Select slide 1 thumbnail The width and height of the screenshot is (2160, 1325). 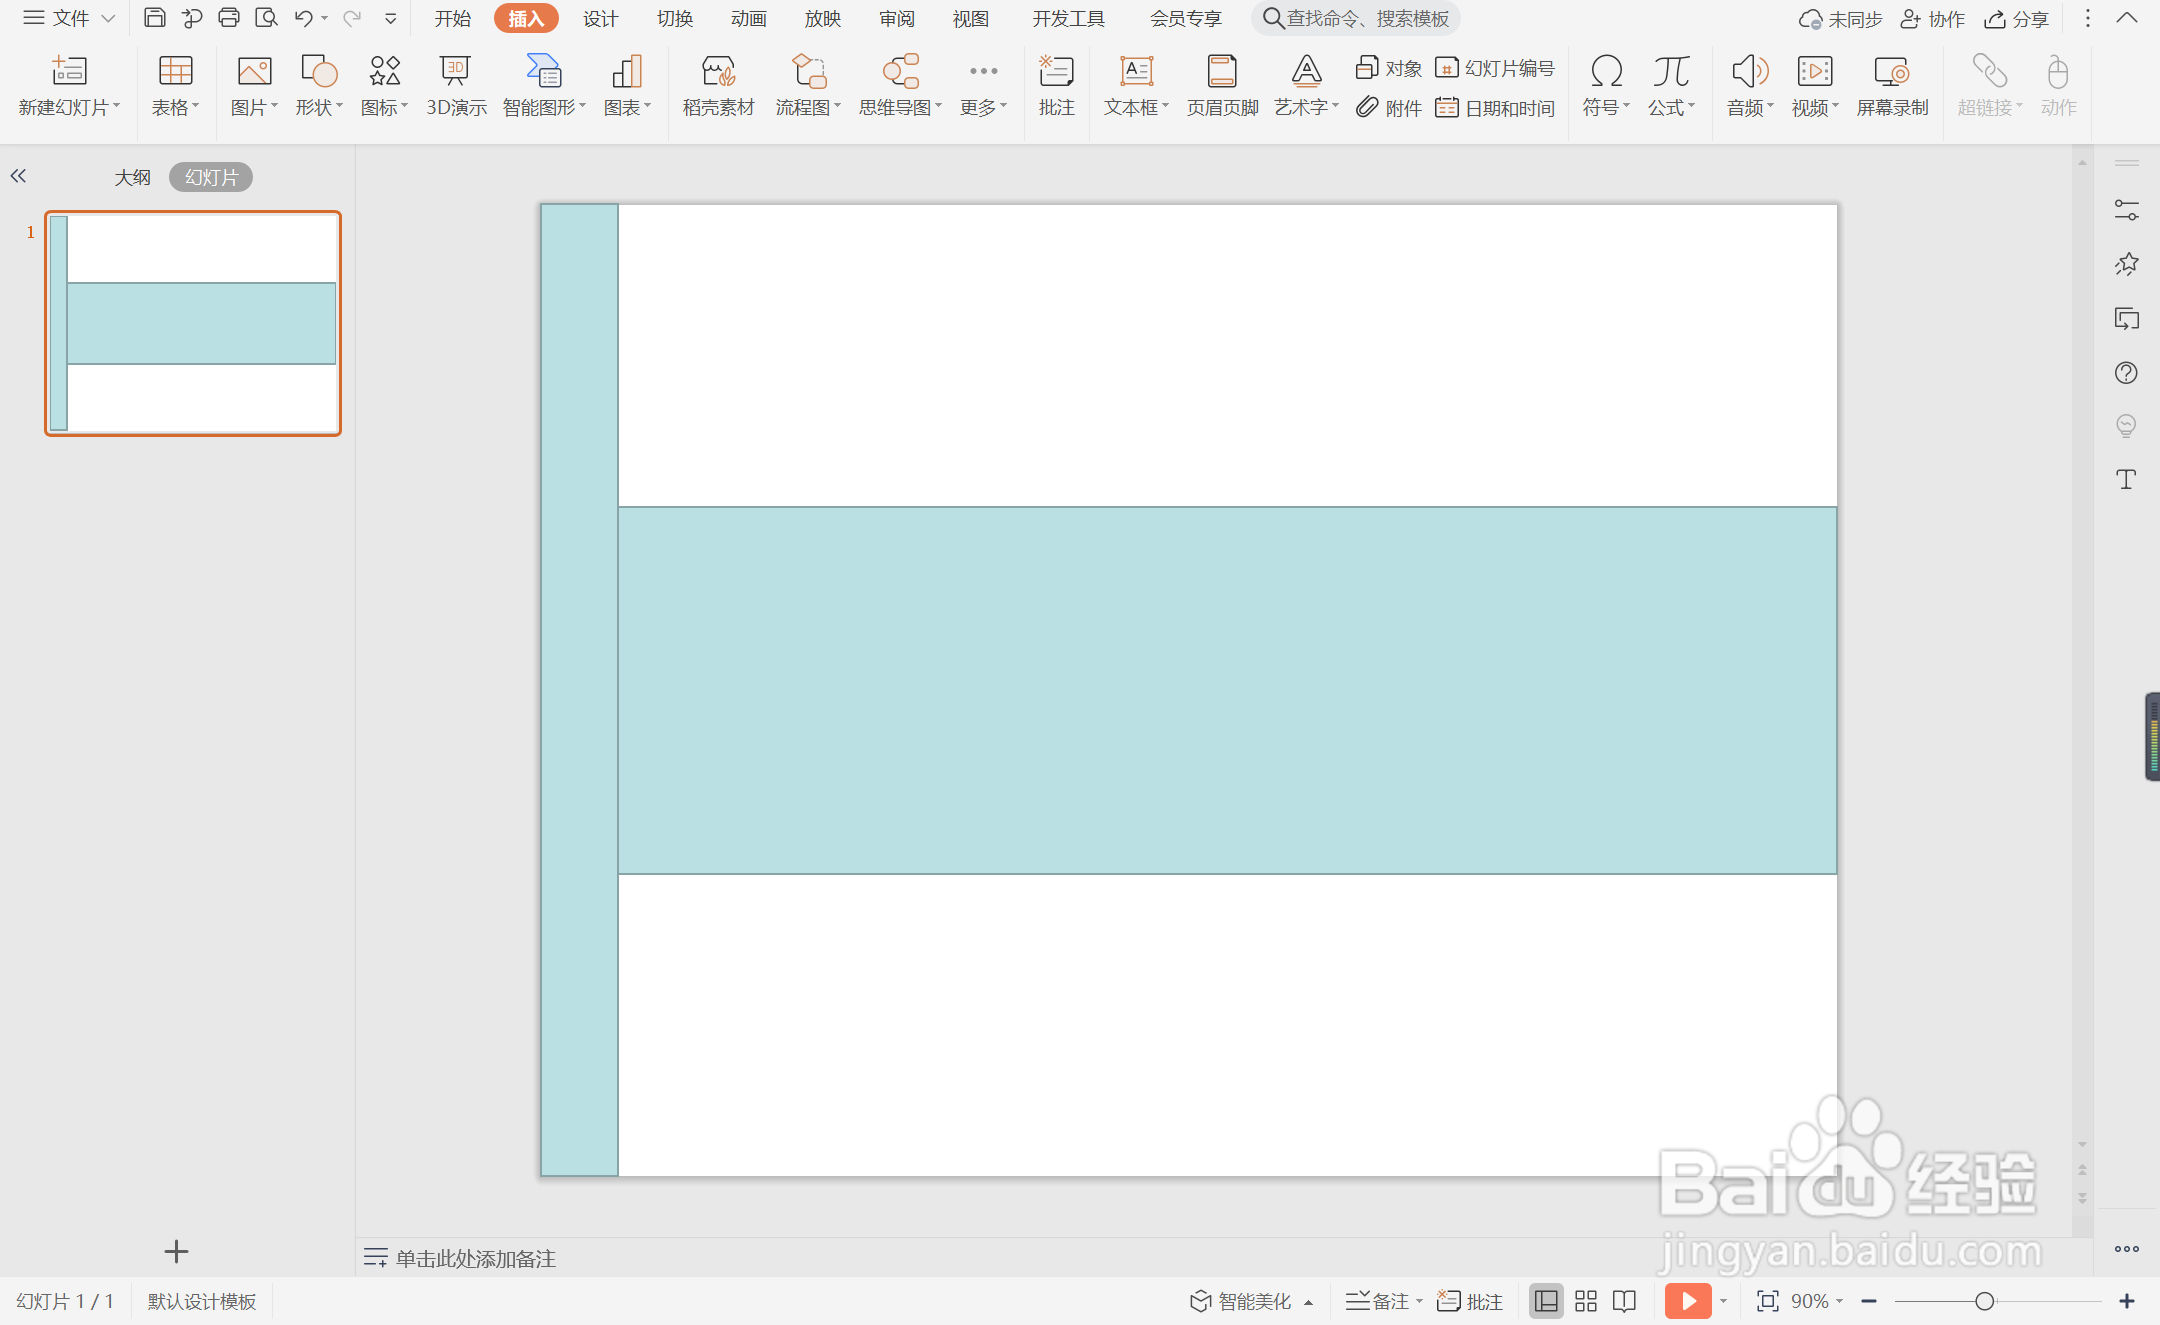point(193,323)
